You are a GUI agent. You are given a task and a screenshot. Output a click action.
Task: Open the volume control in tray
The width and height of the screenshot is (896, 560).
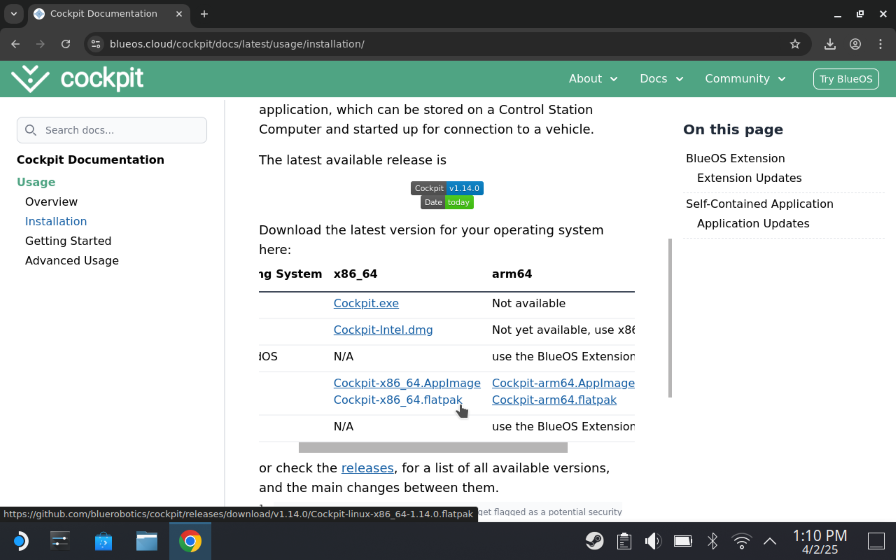[653, 542]
